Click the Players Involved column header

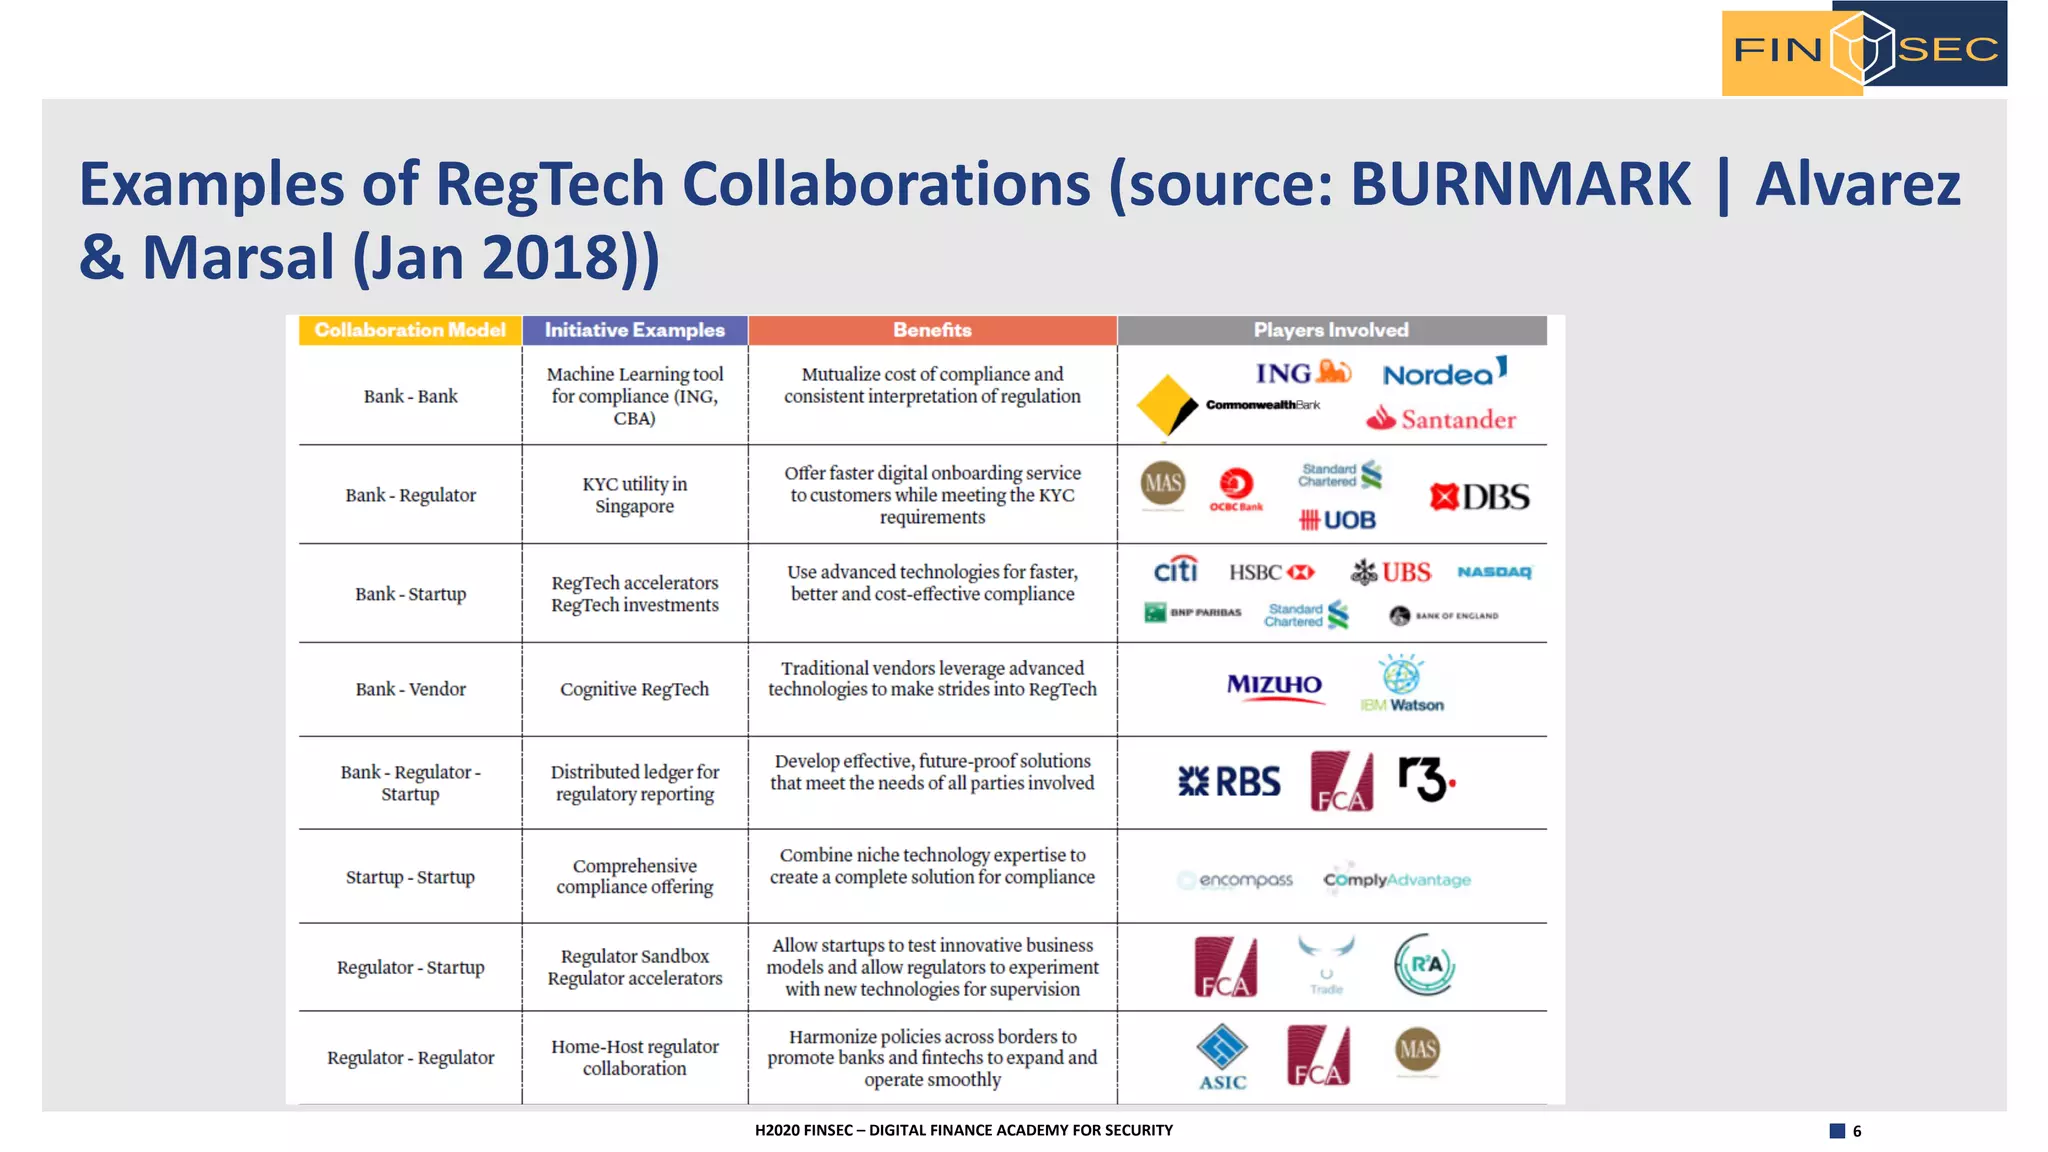pos(1332,330)
